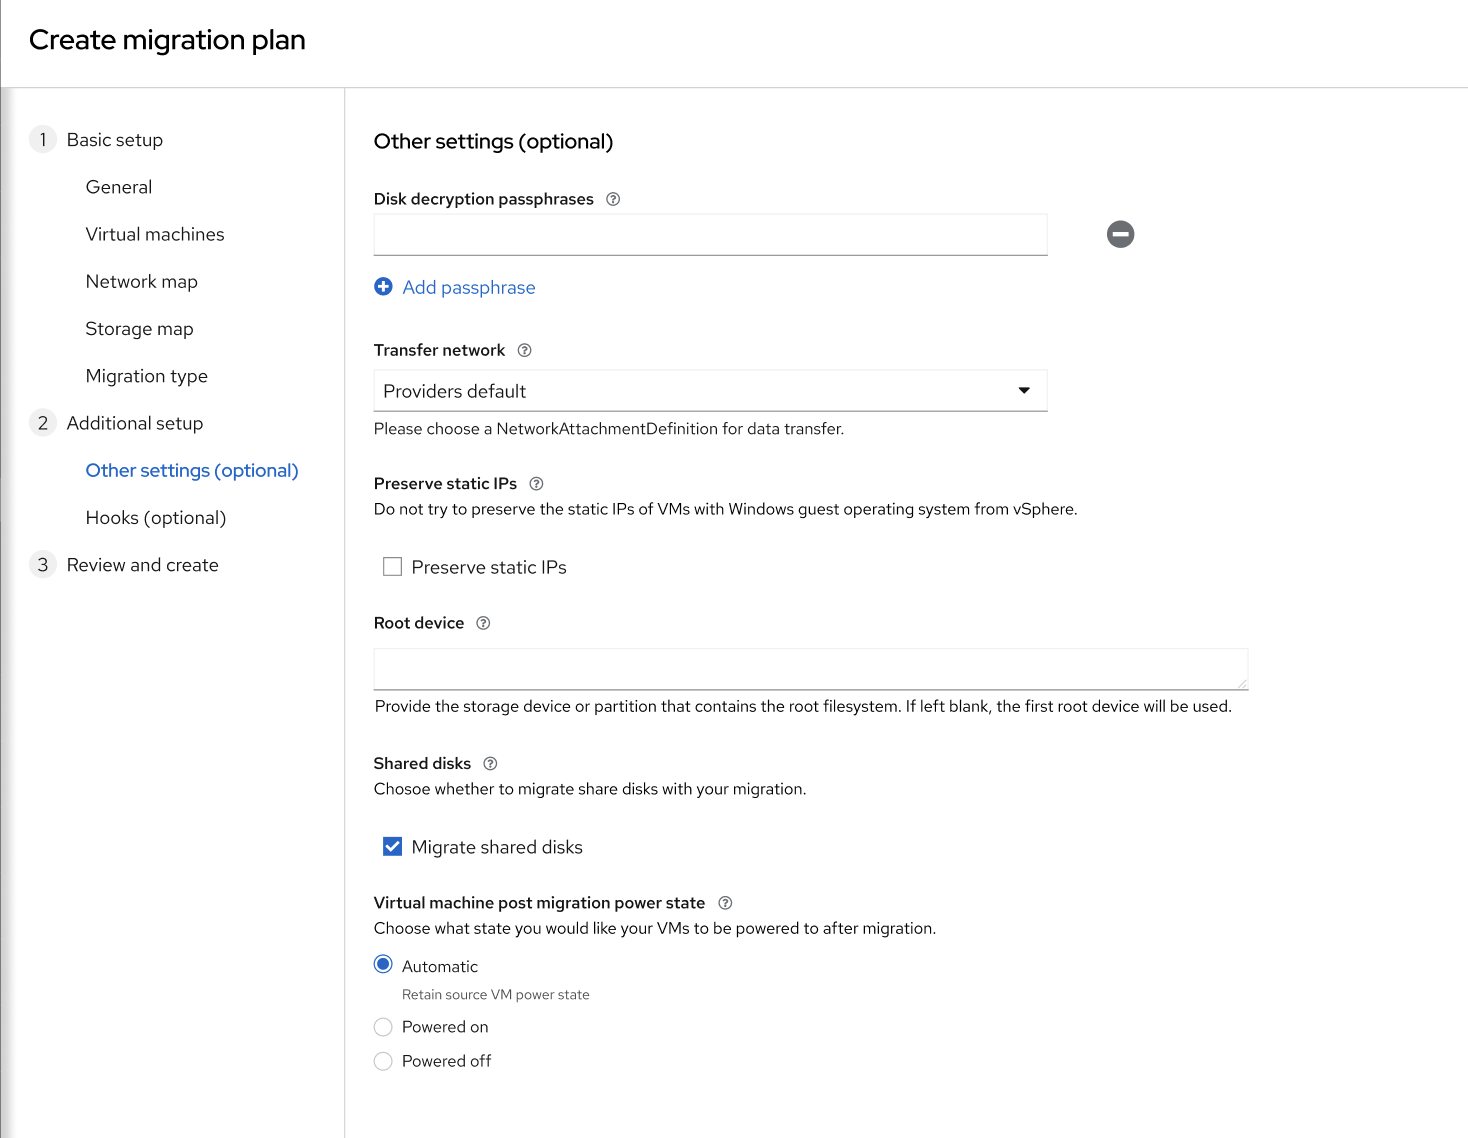Image resolution: width=1468 pixels, height=1138 pixels.
Task: Click the plus icon beside Add passphrase
Action: 383,287
